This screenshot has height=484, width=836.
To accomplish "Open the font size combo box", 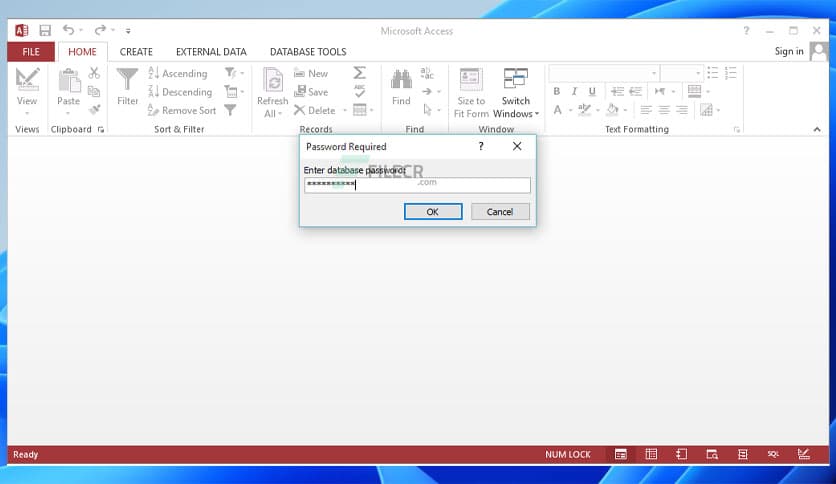I will tap(682, 72).
